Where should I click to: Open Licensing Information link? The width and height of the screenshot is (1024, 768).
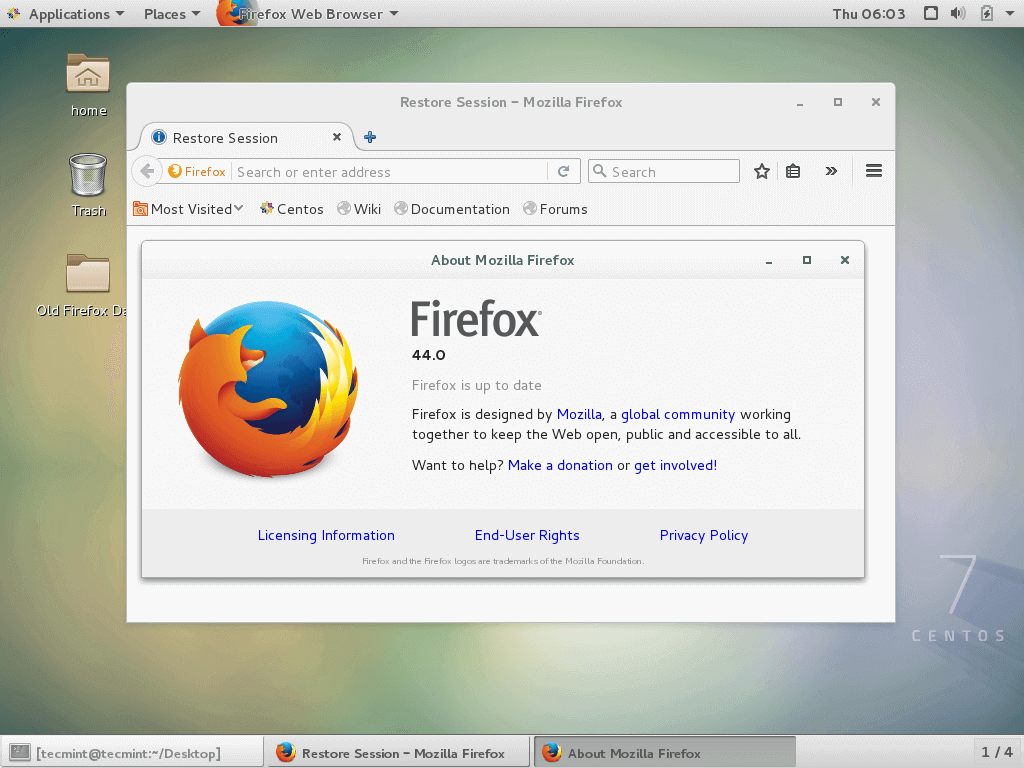pyautogui.click(x=326, y=536)
